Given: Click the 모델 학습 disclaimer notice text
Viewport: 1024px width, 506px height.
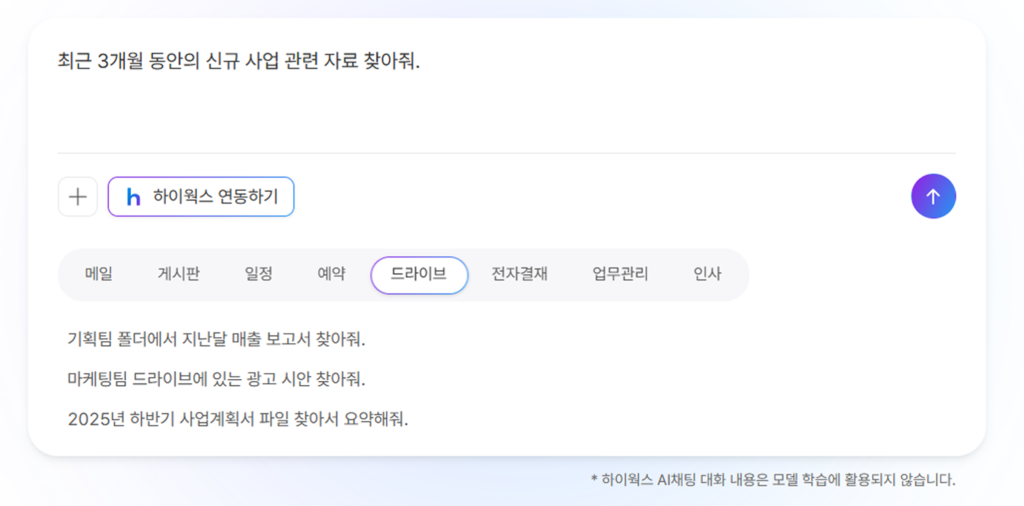Looking at the screenshot, I should tap(773, 480).
